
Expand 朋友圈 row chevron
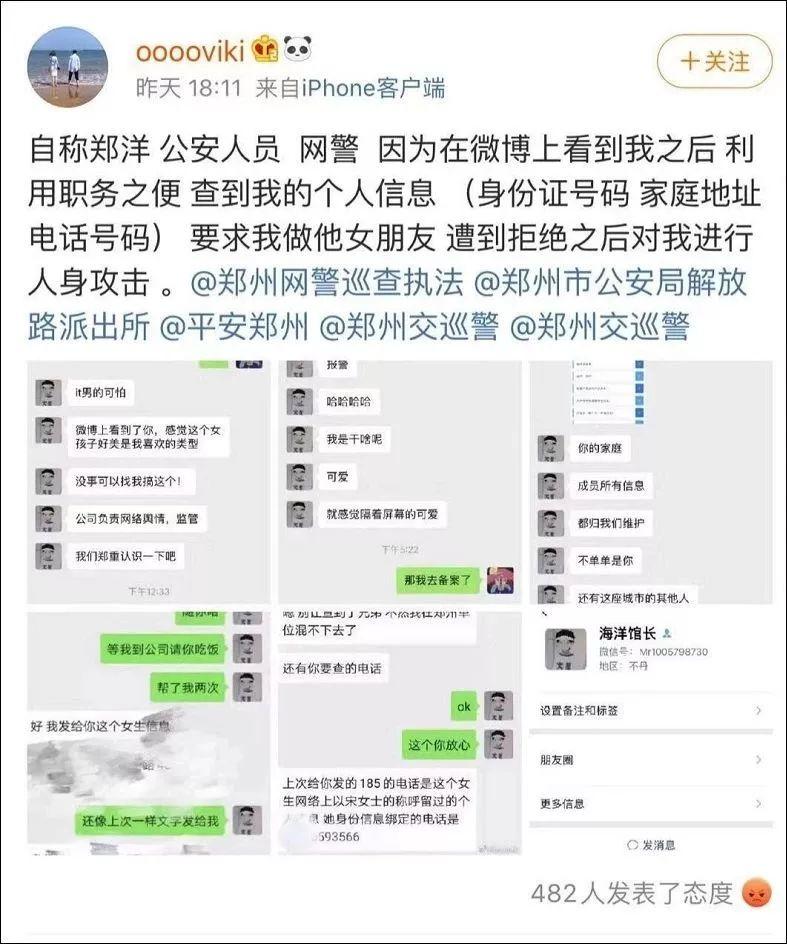758,759
